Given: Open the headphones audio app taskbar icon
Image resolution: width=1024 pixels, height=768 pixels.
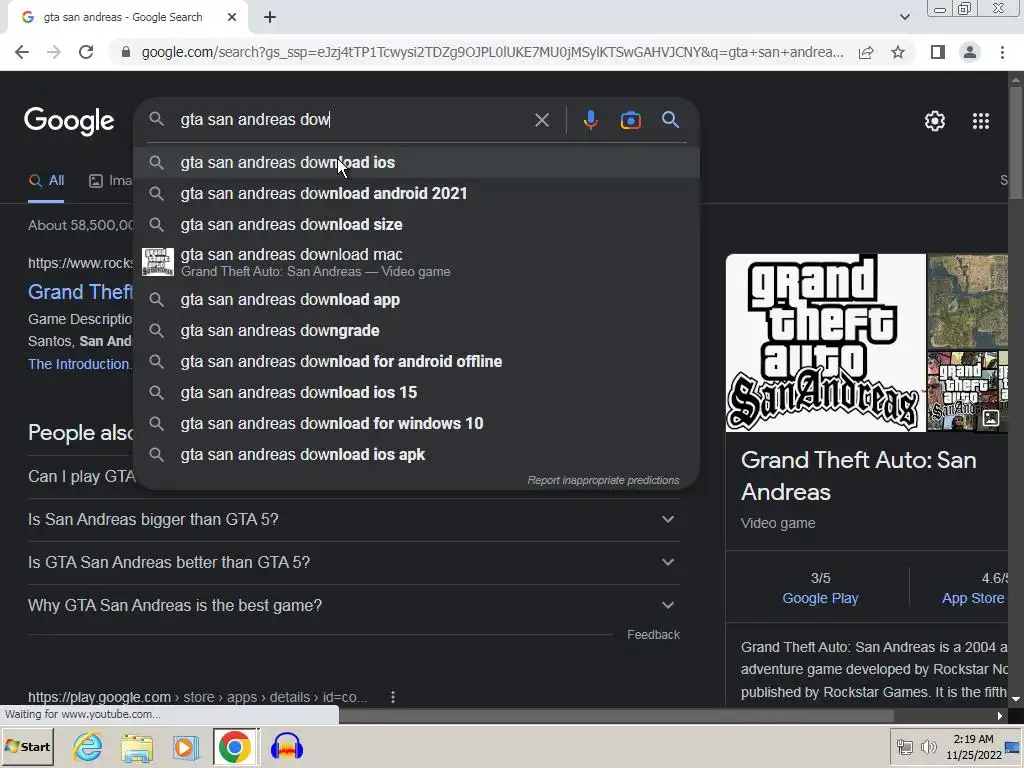Looking at the screenshot, I should click(286, 747).
